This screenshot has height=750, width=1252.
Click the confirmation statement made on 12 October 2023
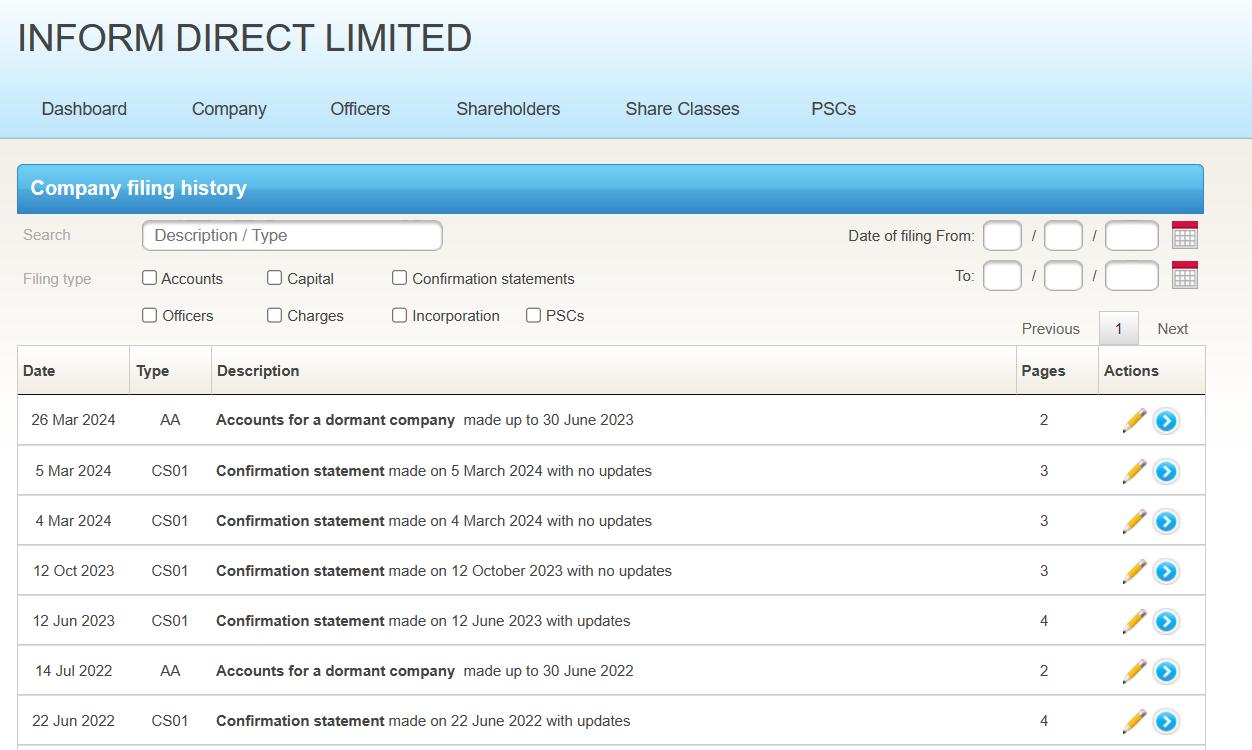pos(444,570)
